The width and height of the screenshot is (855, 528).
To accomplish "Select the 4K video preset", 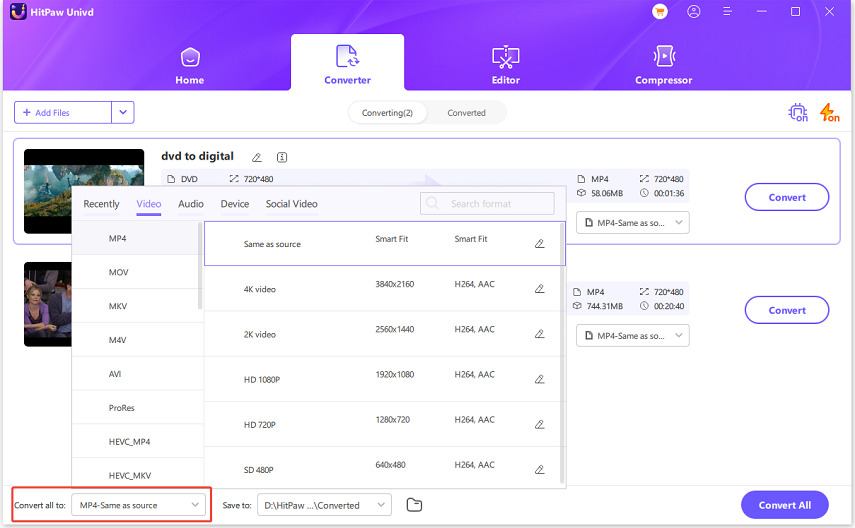I will [x=382, y=289].
